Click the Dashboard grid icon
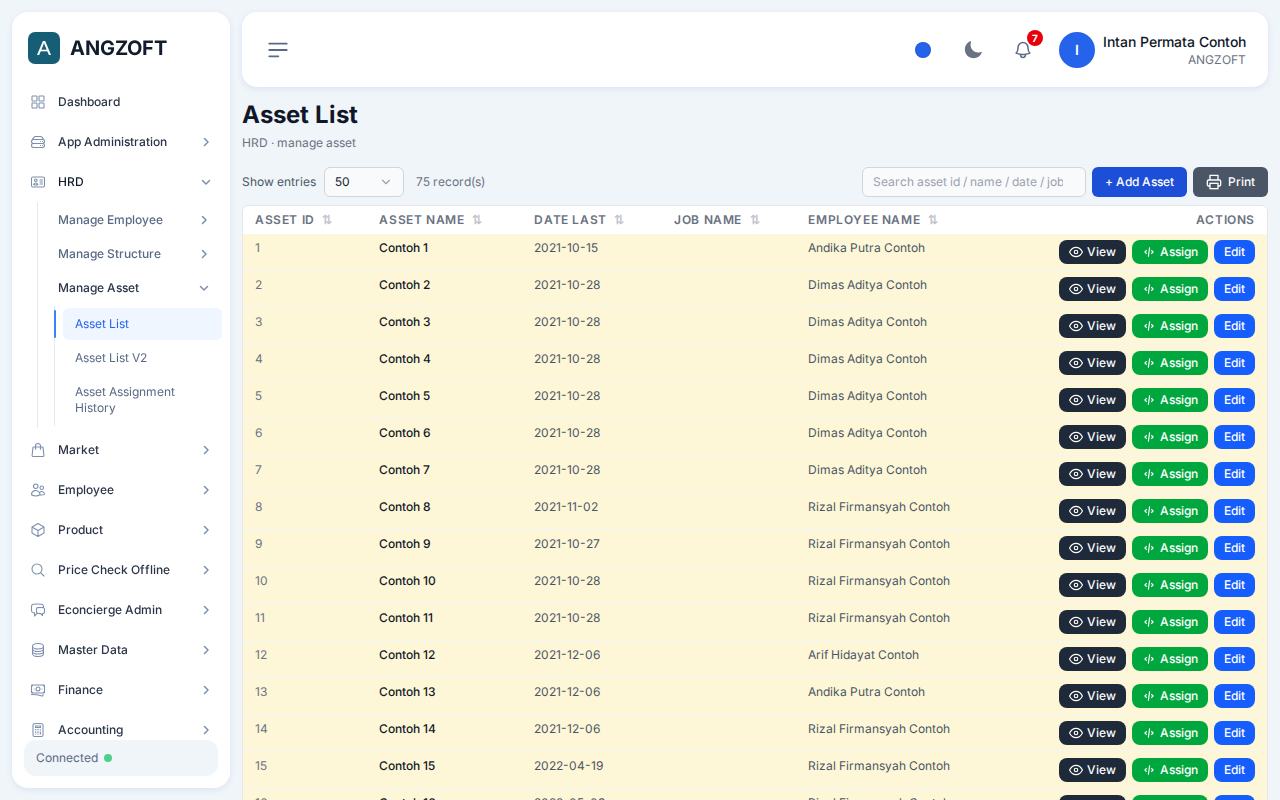Image resolution: width=1280 pixels, height=800 pixels. click(x=38, y=102)
